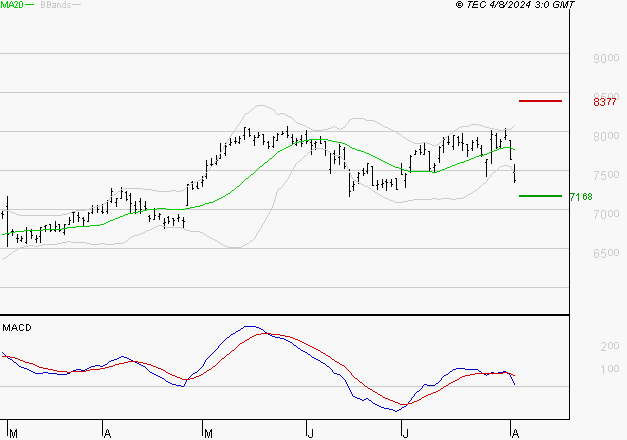Click the BBands legend label

(x=56, y=5)
